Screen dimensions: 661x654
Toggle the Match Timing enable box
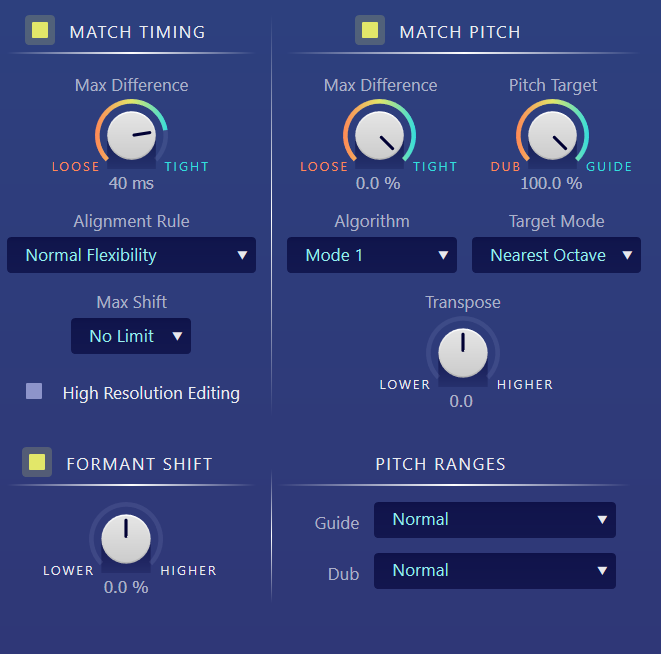(40, 30)
